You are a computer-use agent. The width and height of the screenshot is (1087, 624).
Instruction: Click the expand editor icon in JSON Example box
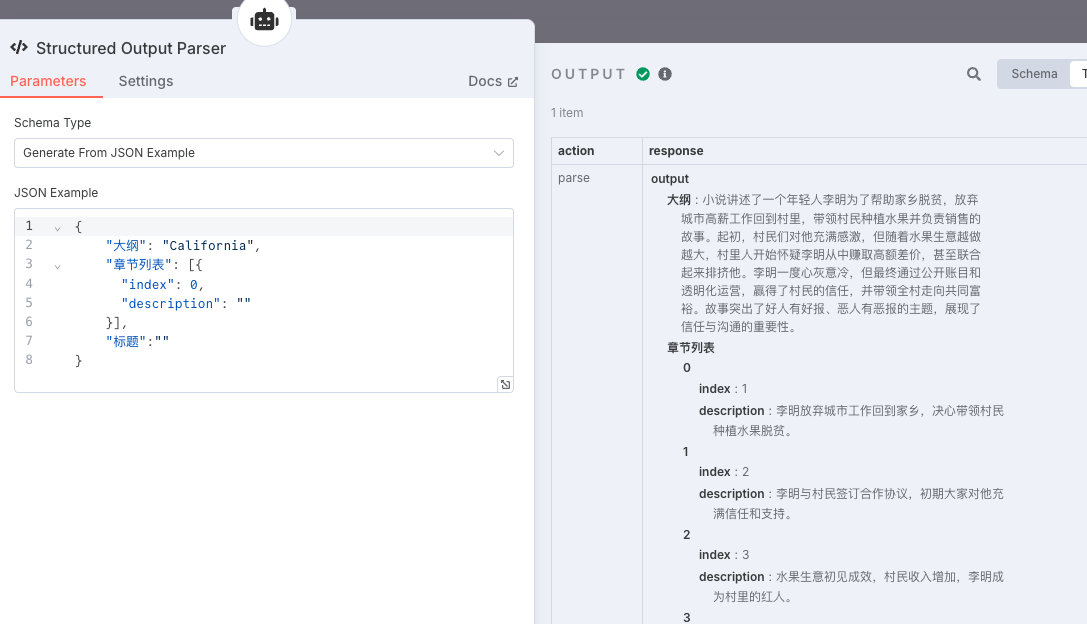pos(505,384)
